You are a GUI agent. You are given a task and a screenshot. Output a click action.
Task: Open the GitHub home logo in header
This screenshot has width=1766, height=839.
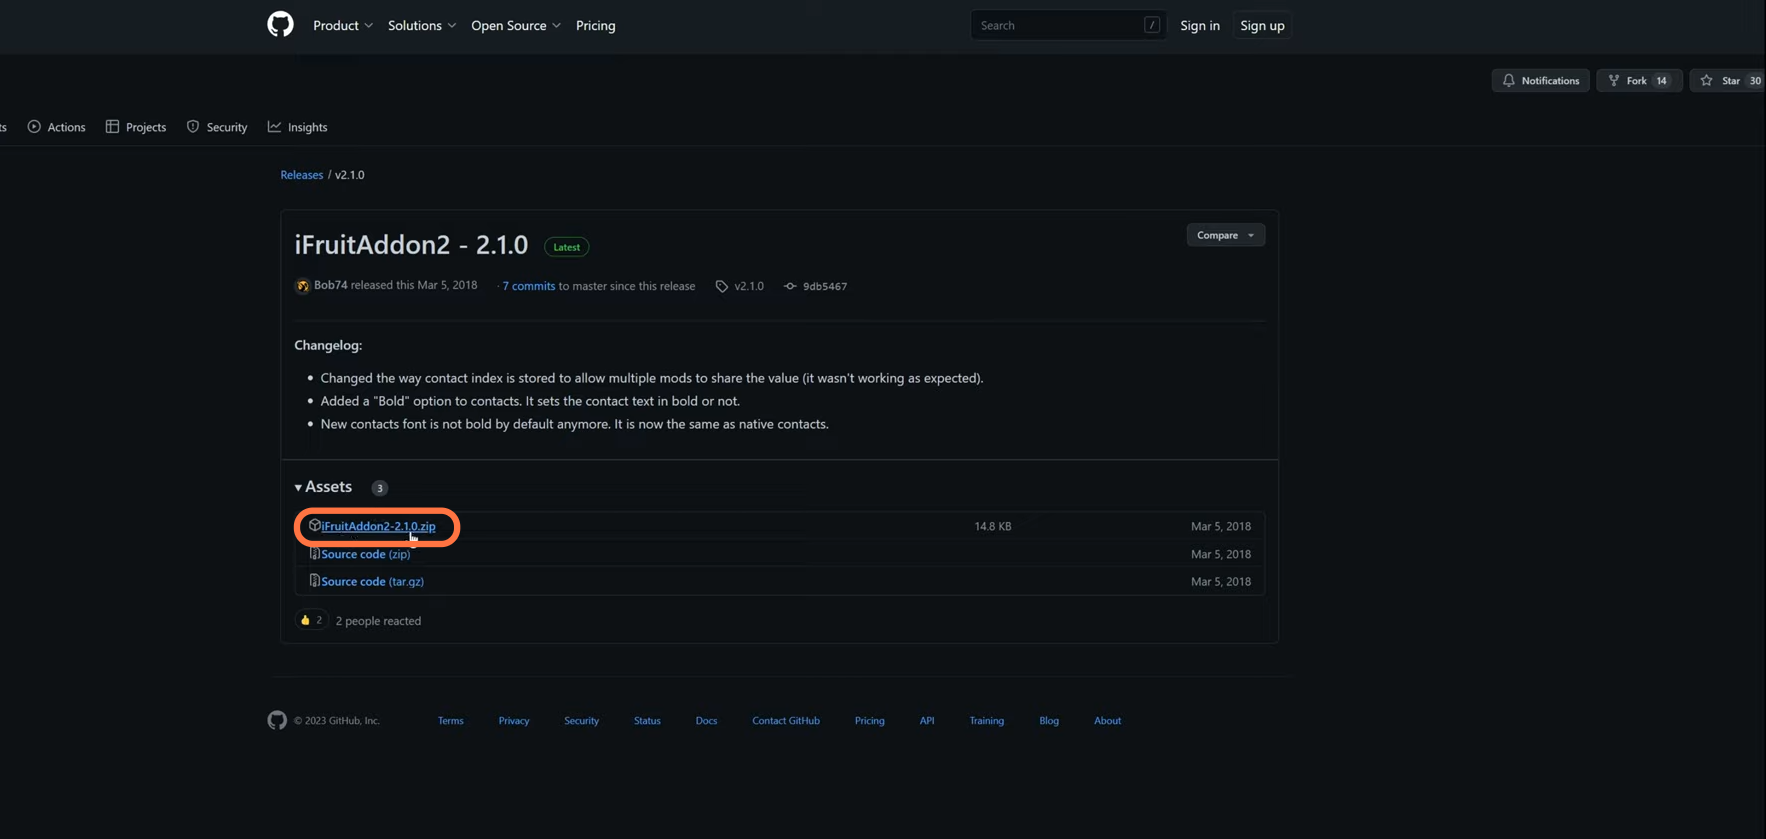280,24
